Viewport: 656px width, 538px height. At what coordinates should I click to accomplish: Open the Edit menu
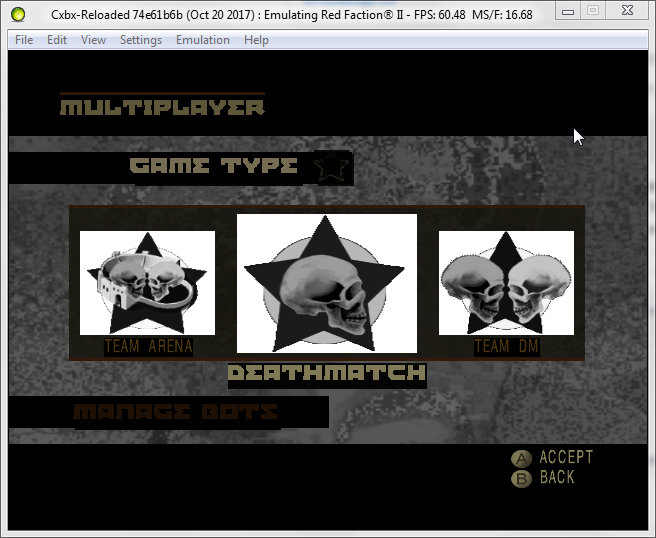[56, 40]
